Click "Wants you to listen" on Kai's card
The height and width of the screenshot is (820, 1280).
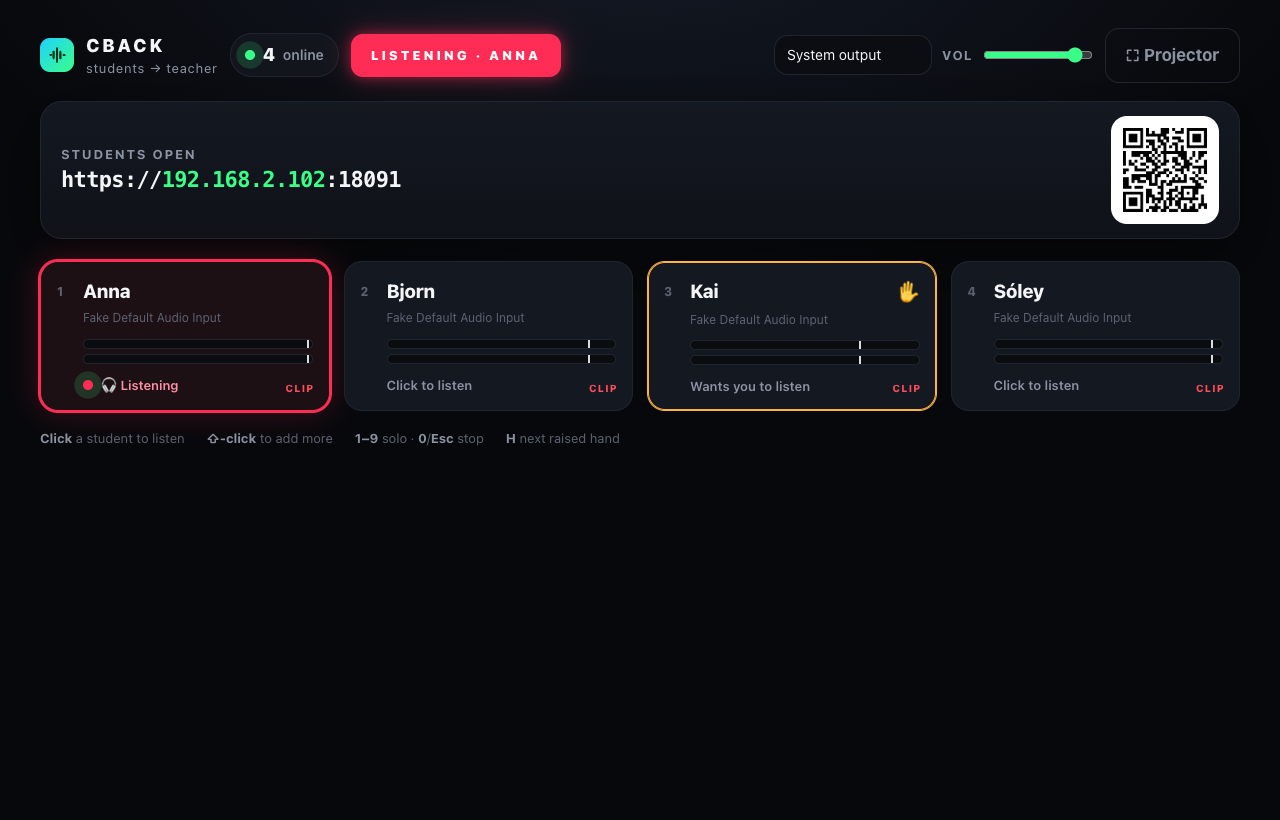click(x=750, y=387)
